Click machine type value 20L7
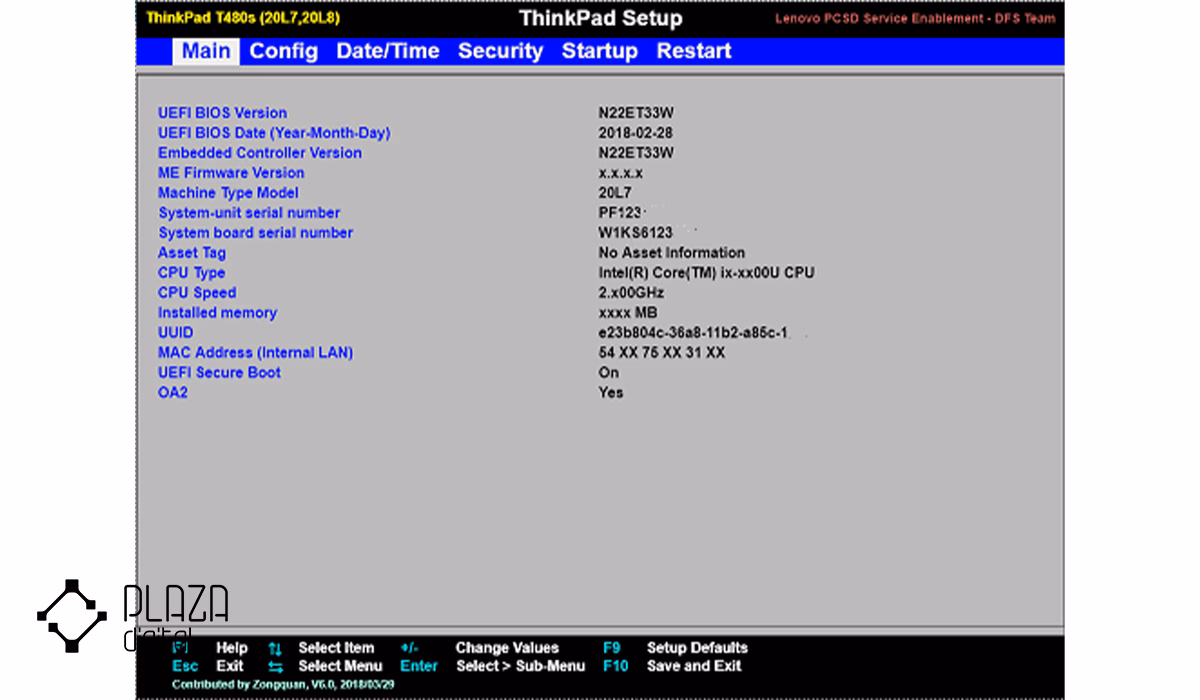 tap(615, 193)
